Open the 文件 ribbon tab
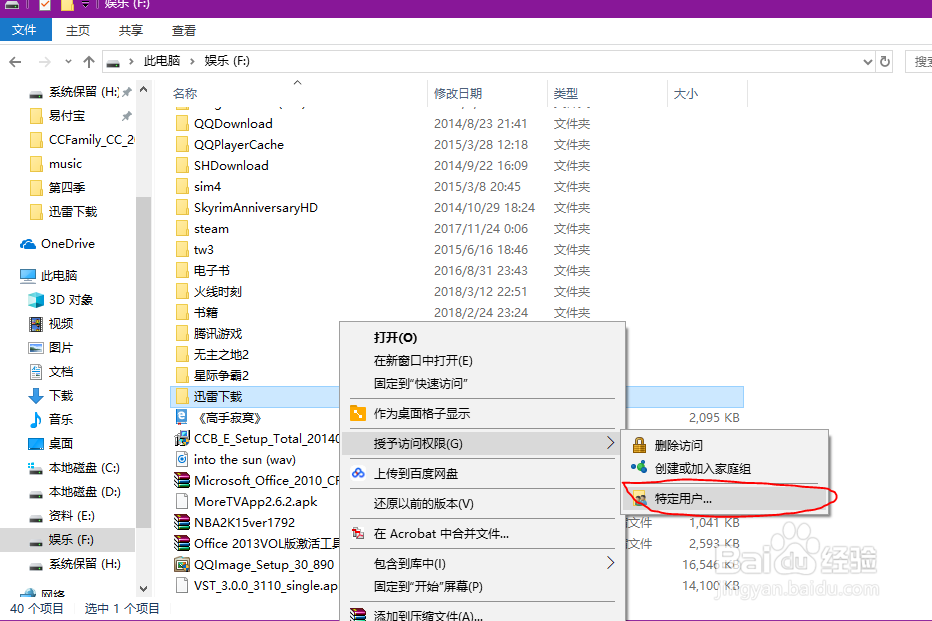932x621 pixels. [25, 30]
